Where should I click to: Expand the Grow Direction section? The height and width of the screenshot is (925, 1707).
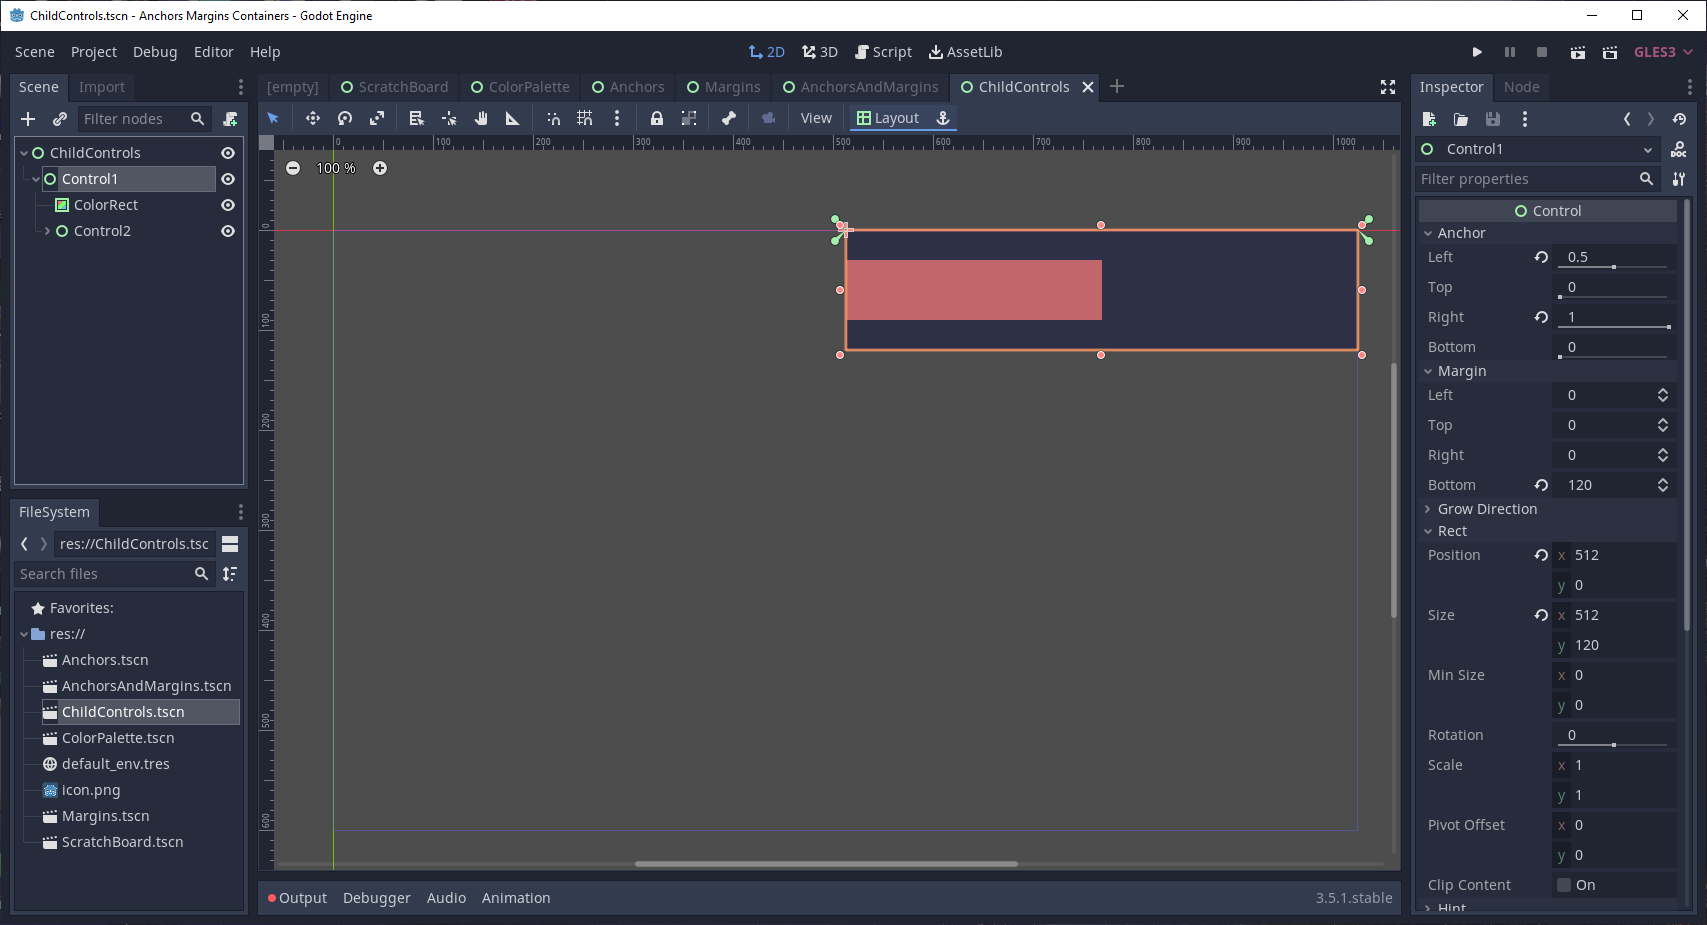1428,509
